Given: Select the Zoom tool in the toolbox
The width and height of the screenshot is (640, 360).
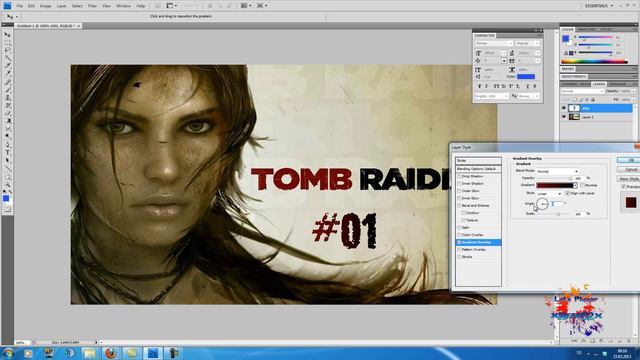Looking at the screenshot, I should pyautogui.click(x=7, y=184).
